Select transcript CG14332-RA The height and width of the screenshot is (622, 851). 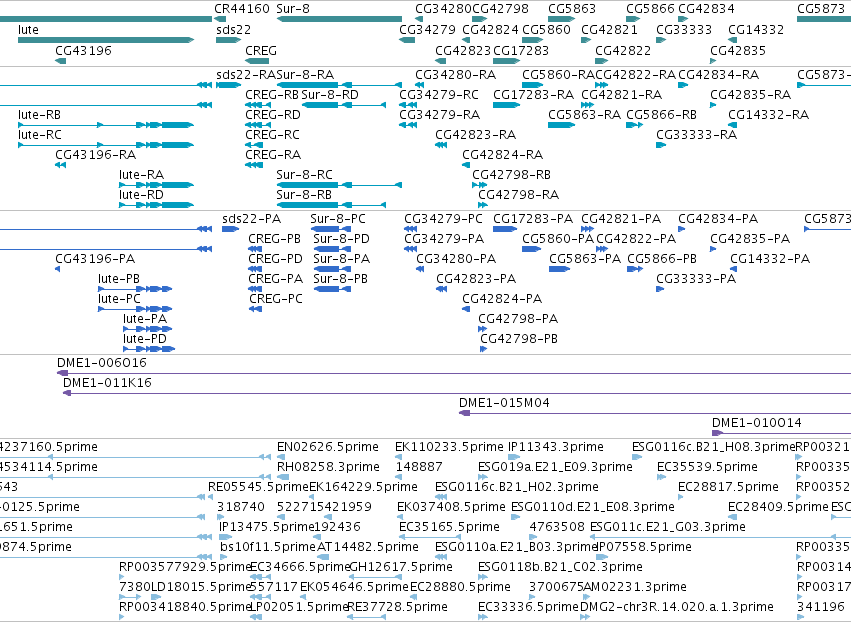click(768, 115)
